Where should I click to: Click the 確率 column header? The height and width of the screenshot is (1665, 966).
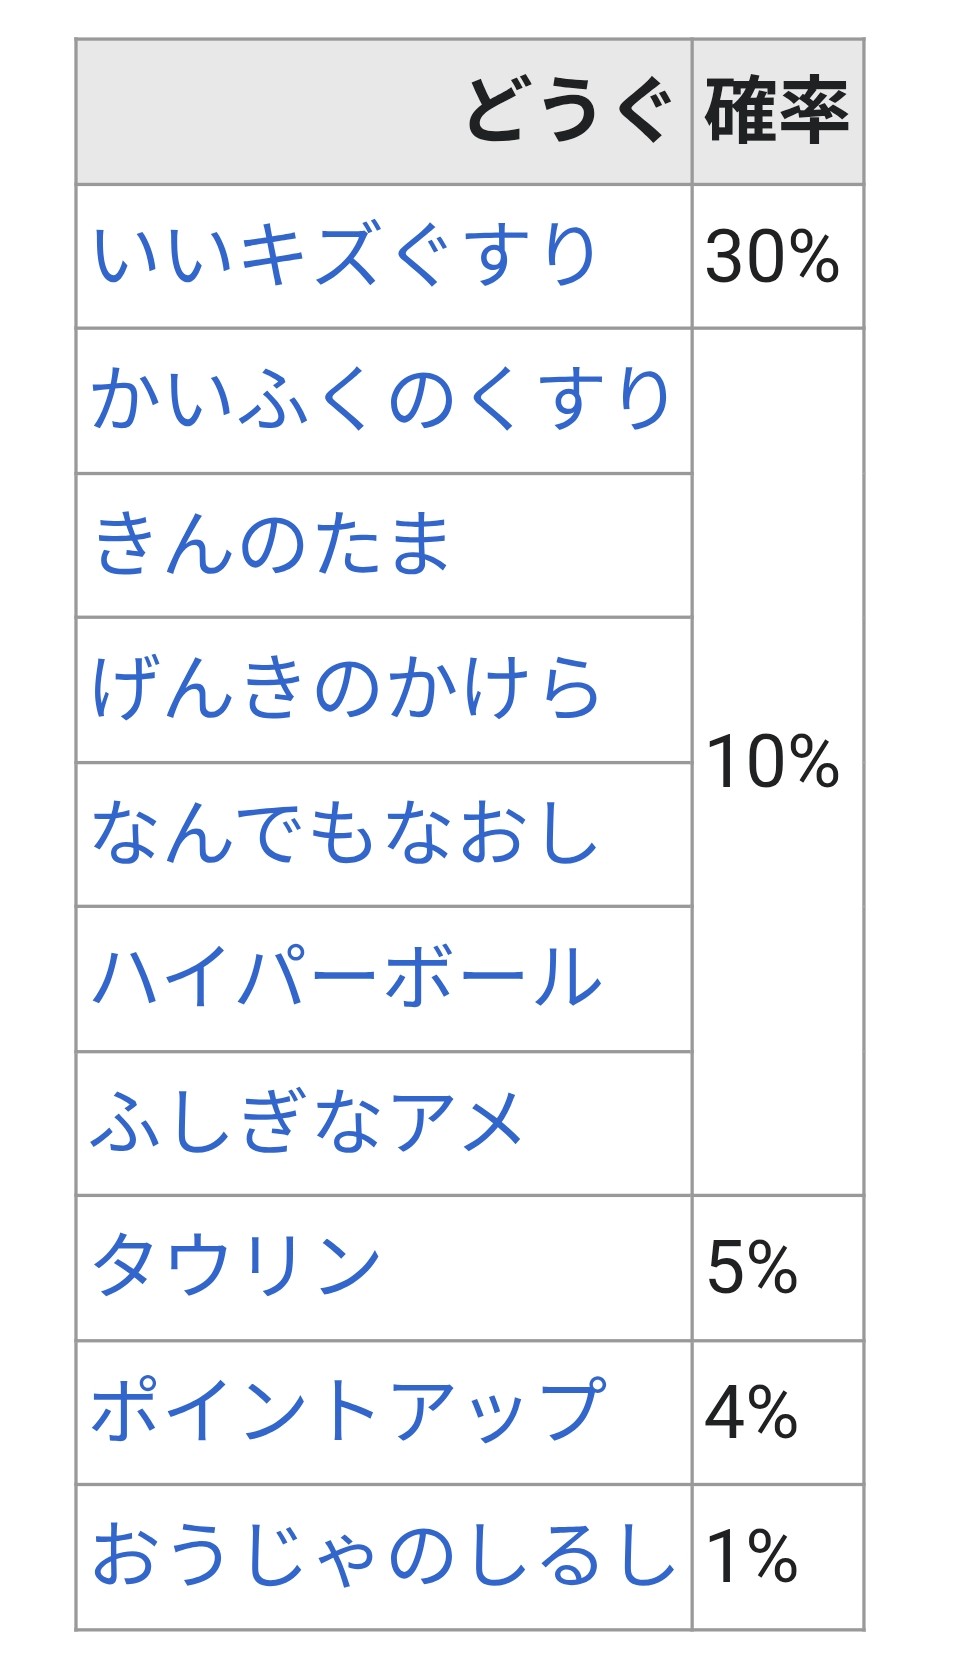[x=777, y=111]
